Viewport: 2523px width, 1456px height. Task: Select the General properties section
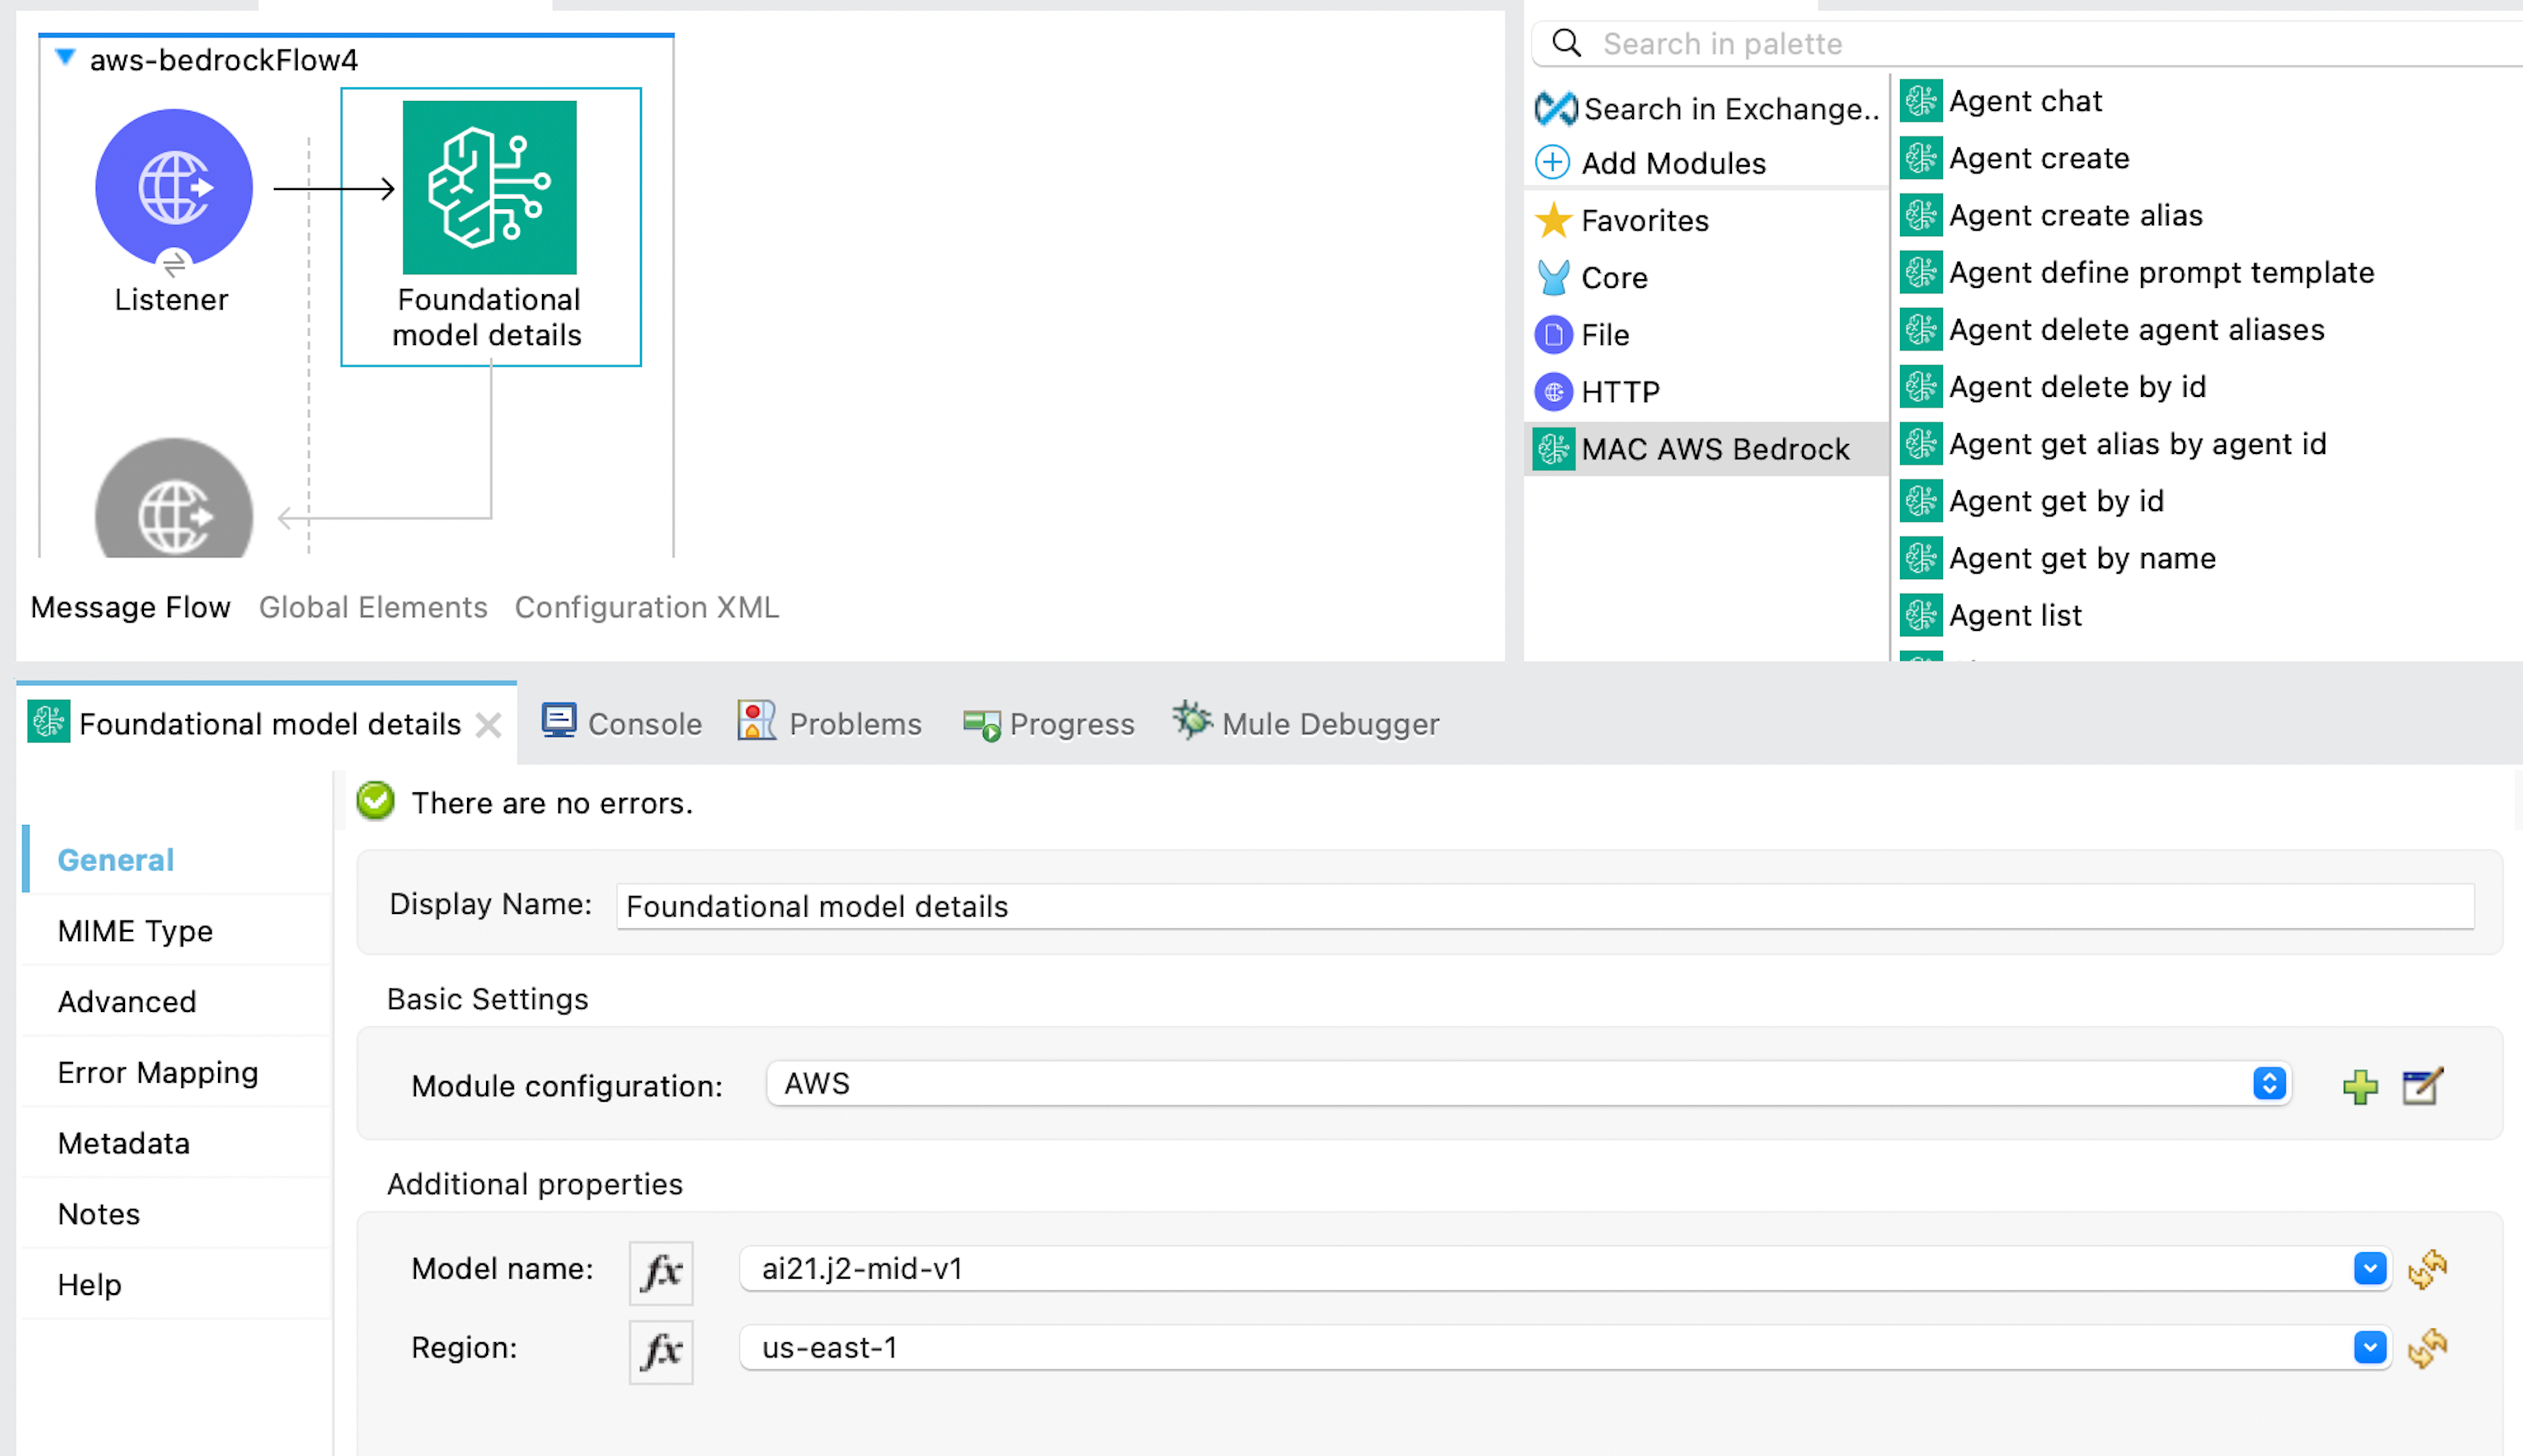point(176,859)
